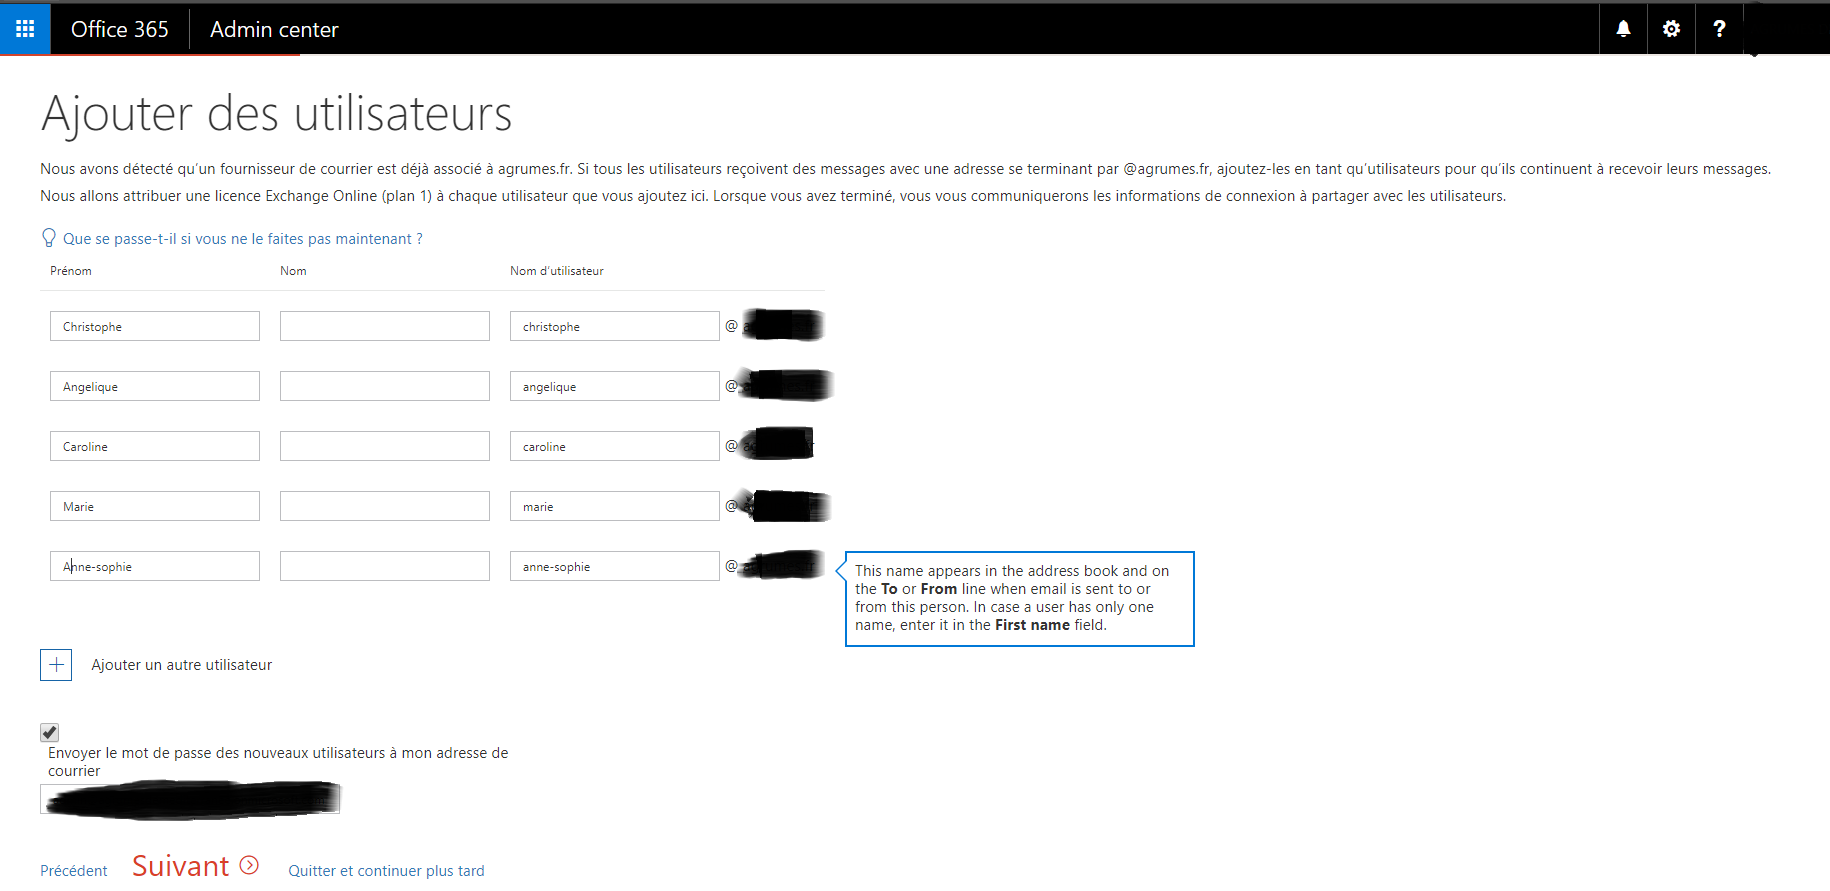
Task: Click the username field 'angelique'
Action: point(615,386)
